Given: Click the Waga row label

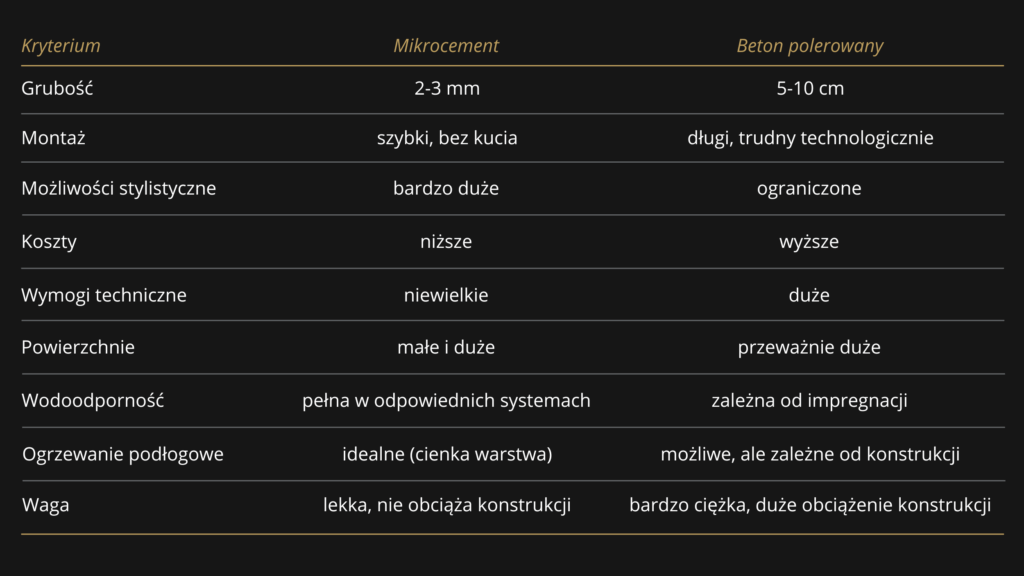Looking at the screenshot, I should coord(46,505).
